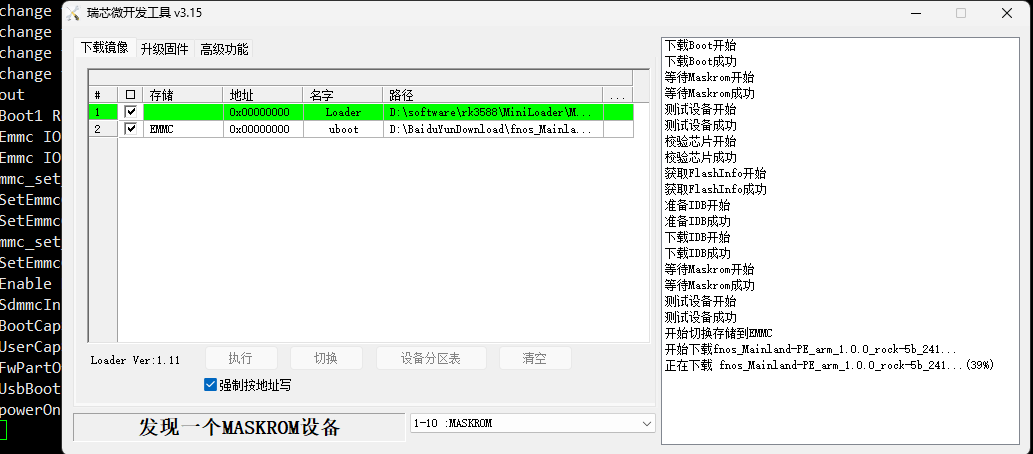
Task: Click log line 开始切换存储到EMMC
Action: (719, 333)
